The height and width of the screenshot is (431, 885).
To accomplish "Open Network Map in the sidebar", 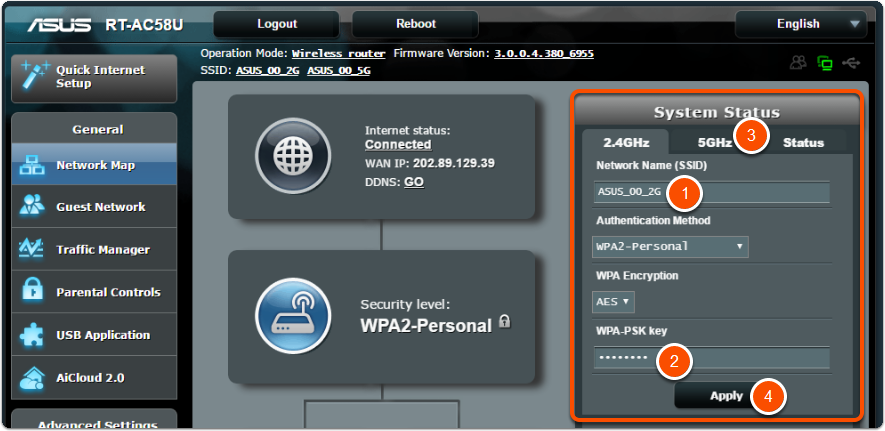I will coord(94,165).
